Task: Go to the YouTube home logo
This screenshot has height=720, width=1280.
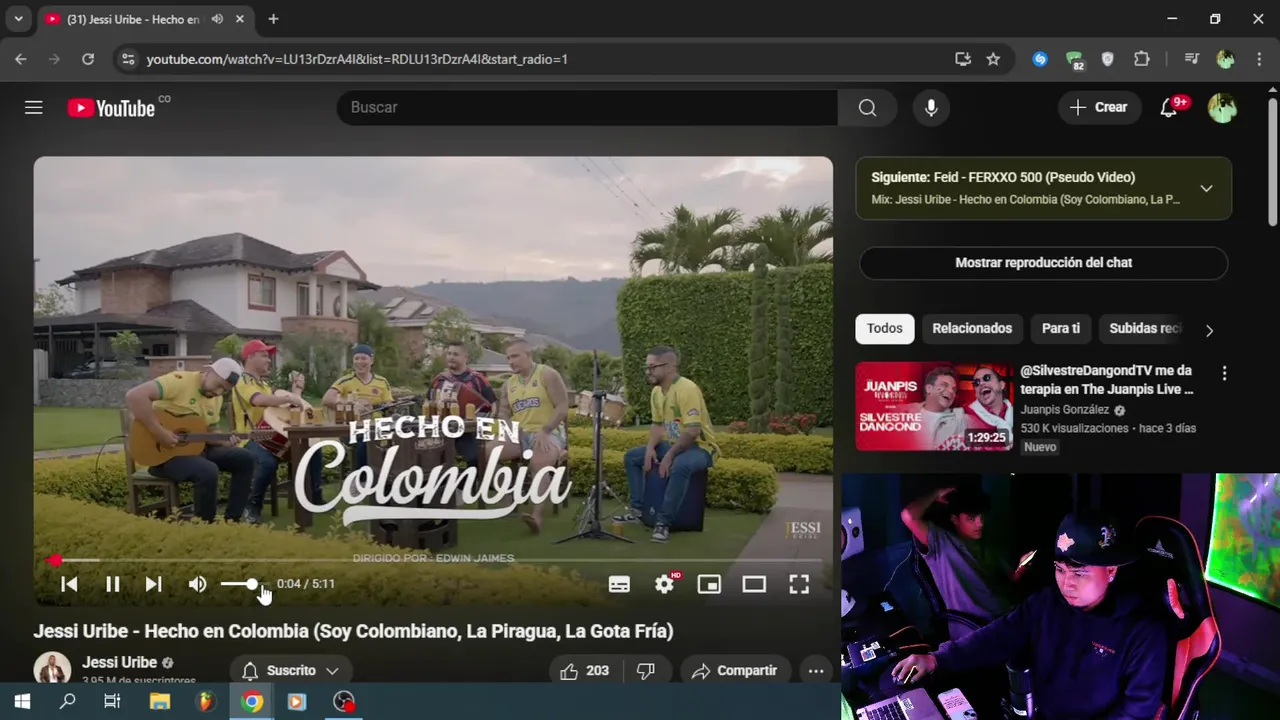Action: pos(111,108)
